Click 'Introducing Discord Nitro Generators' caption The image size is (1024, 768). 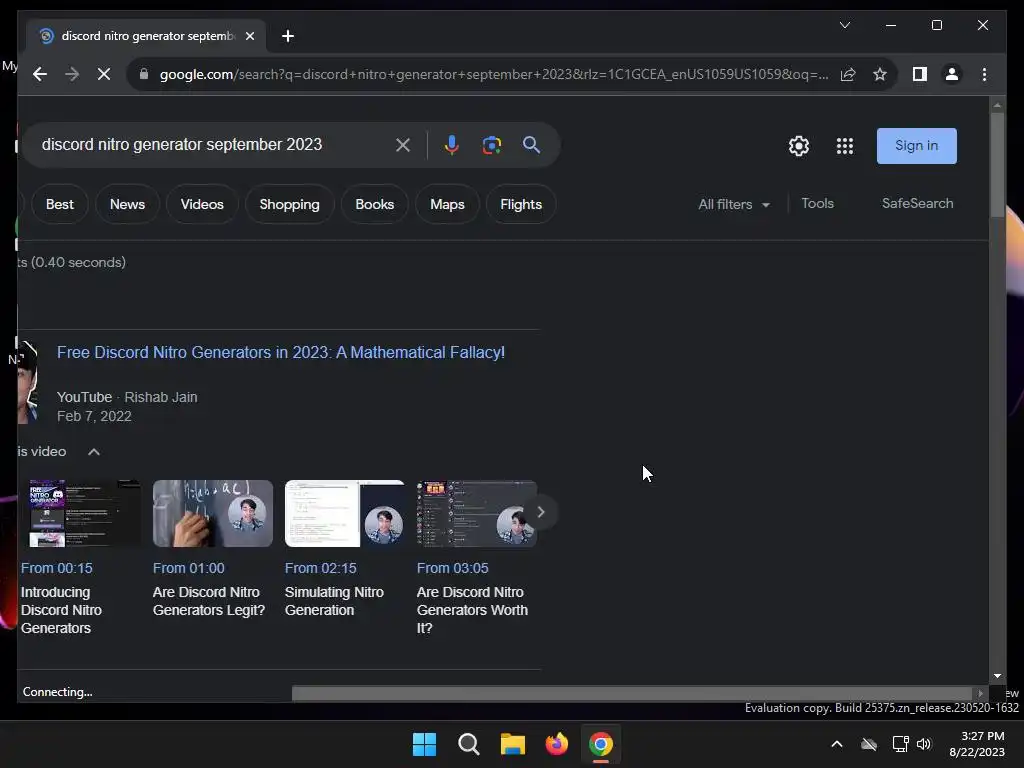[x=61, y=610]
